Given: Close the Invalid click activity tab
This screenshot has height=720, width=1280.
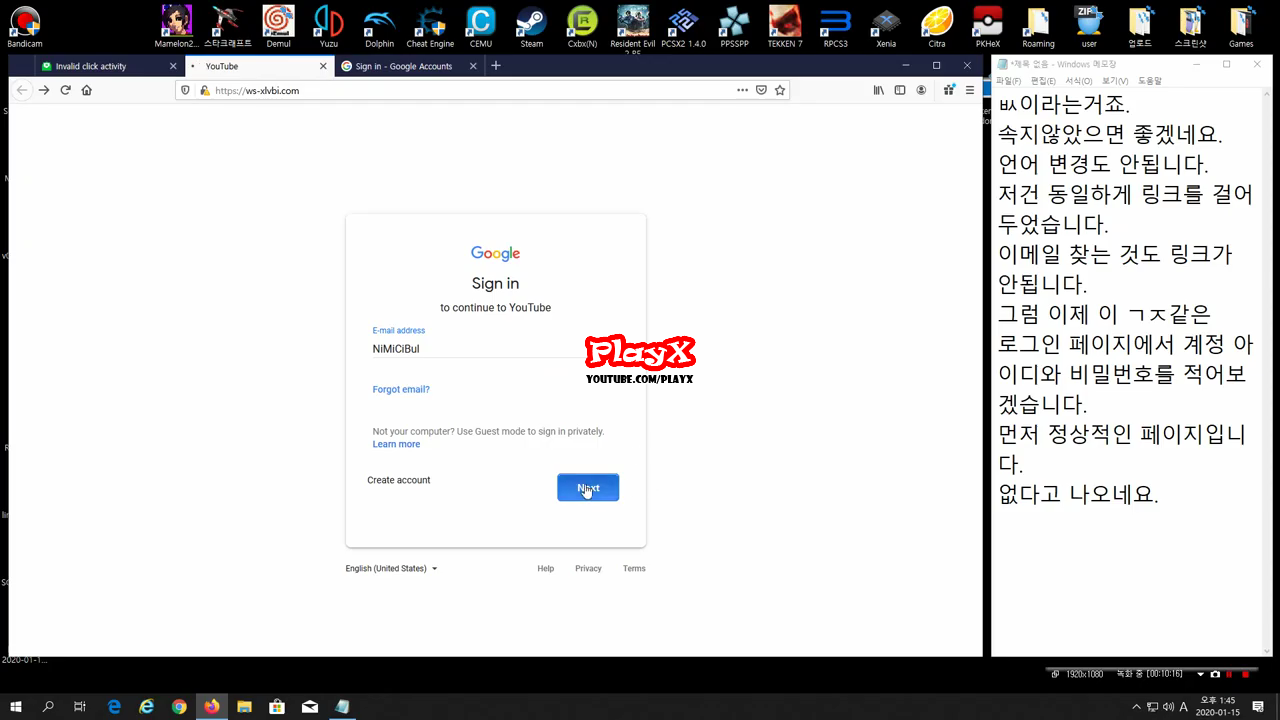Looking at the screenshot, I should click(173, 66).
